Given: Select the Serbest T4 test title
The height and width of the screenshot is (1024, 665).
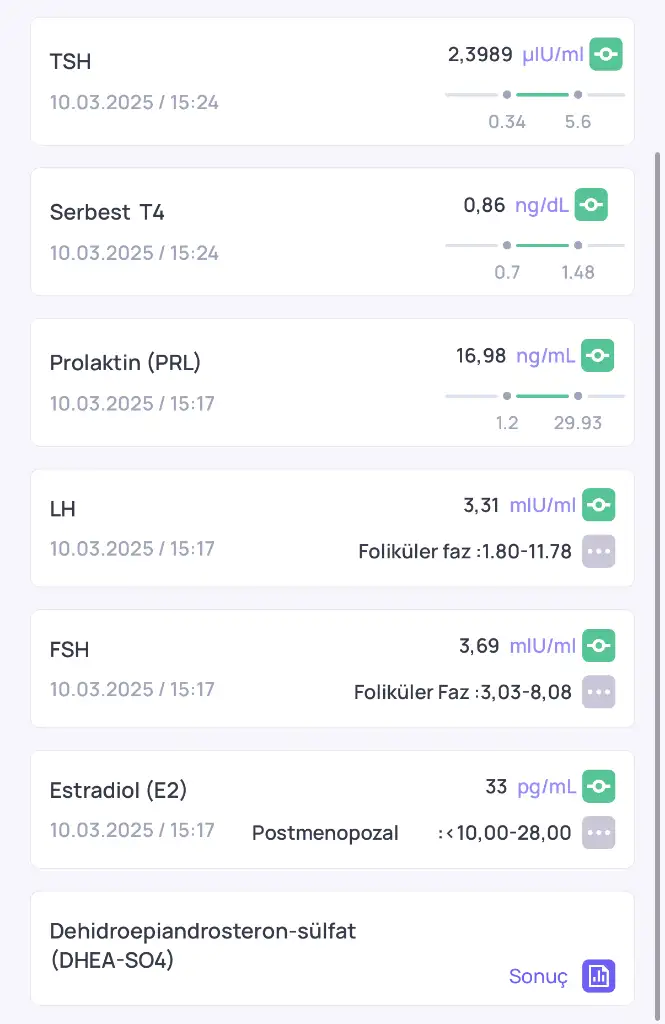Looking at the screenshot, I should click(x=107, y=212).
